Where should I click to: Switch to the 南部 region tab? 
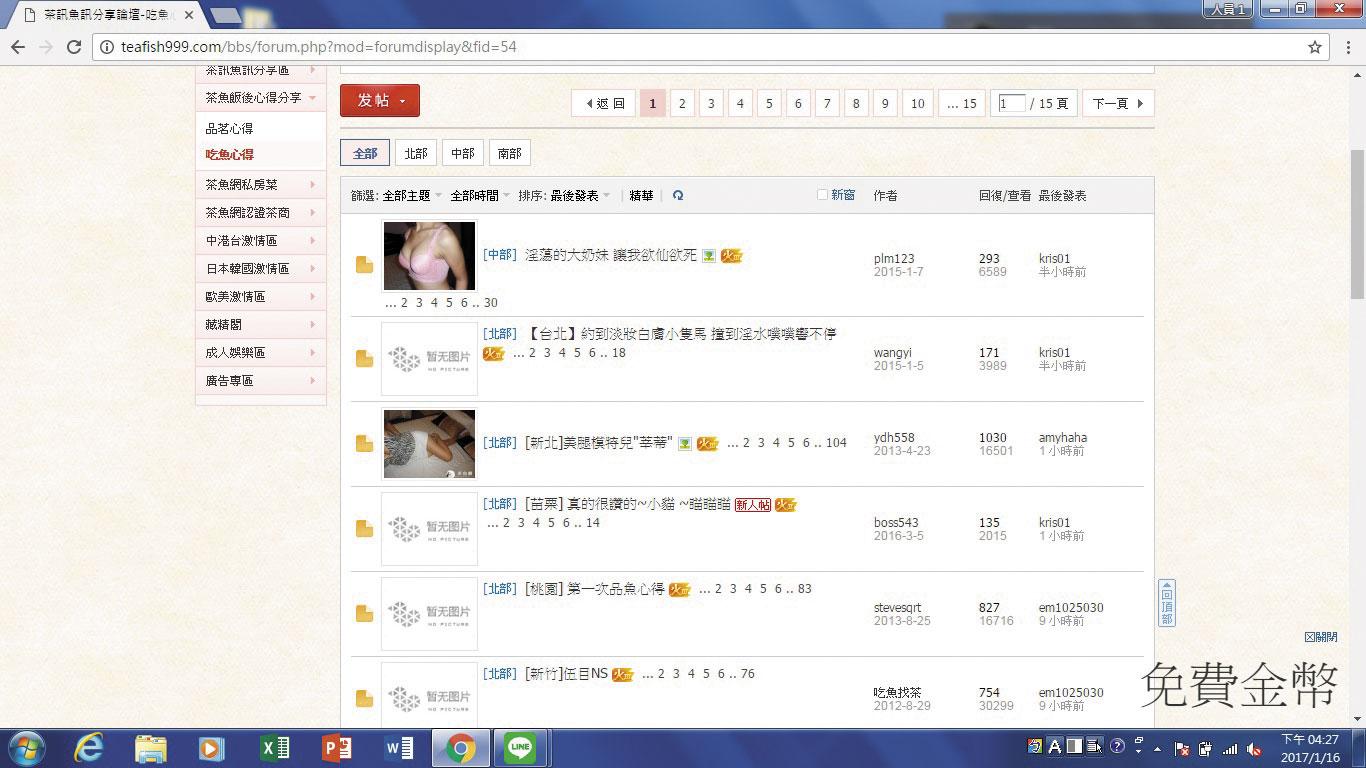point(509,153)
